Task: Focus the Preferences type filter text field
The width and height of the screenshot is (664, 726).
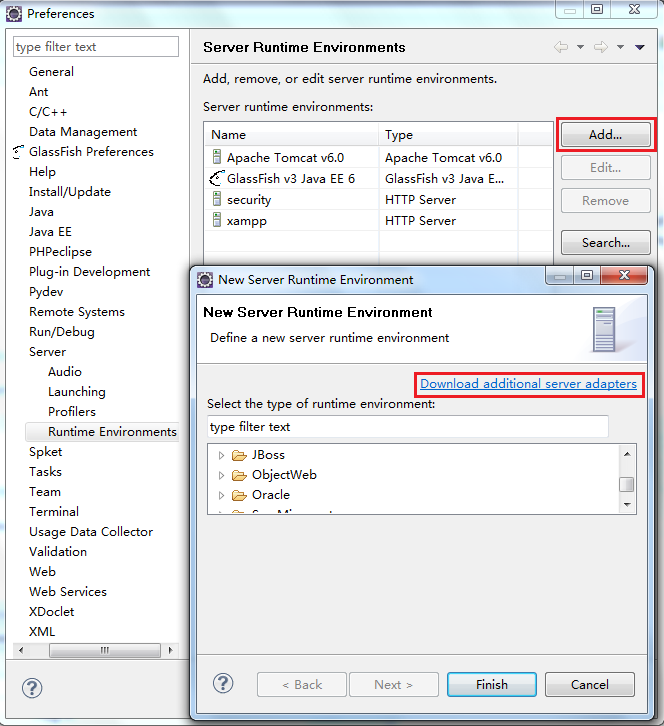Action: pyautogui.click(x=96, y=47)
